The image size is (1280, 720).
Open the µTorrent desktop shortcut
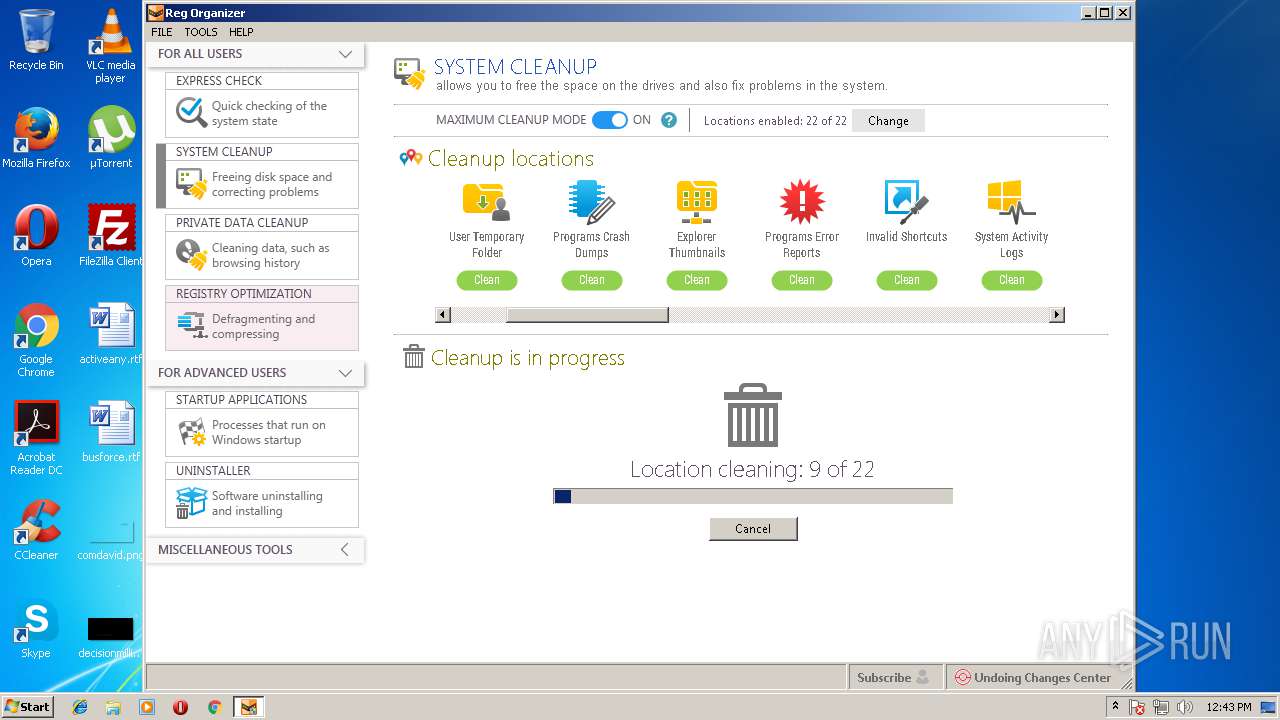(110, 138)
